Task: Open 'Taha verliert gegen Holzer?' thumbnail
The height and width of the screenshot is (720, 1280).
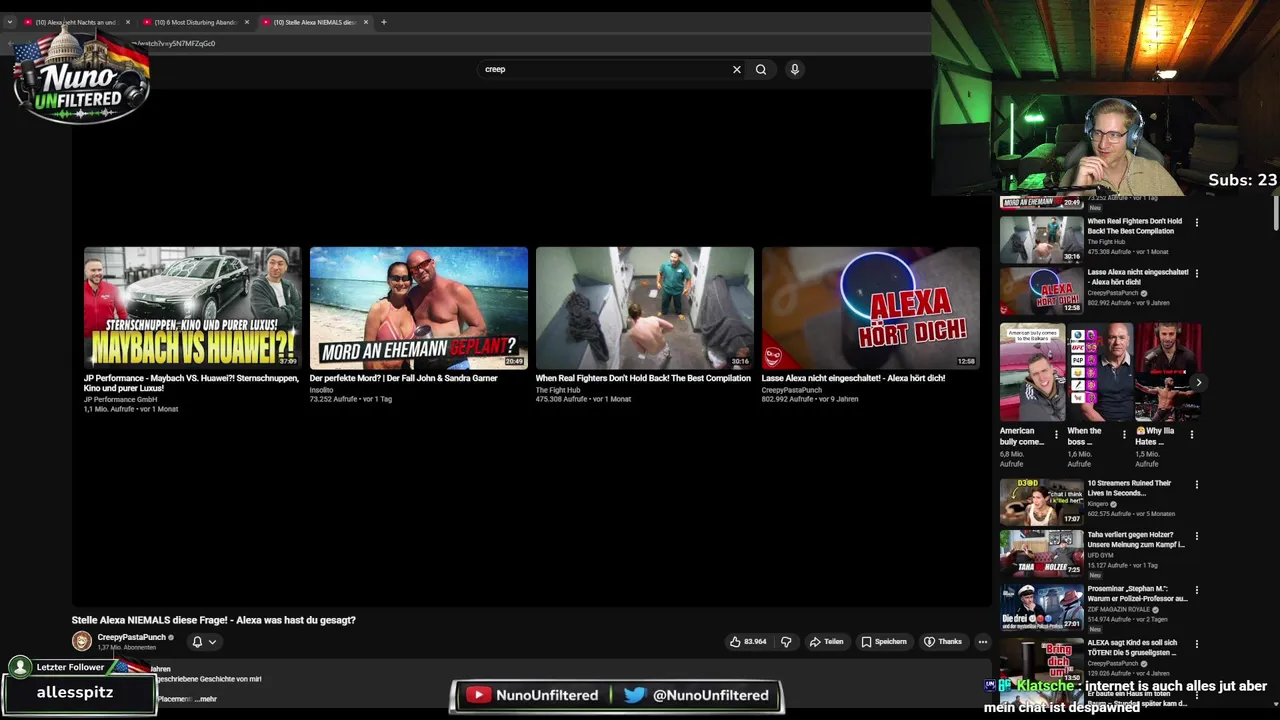Action: coord(1041,553)
